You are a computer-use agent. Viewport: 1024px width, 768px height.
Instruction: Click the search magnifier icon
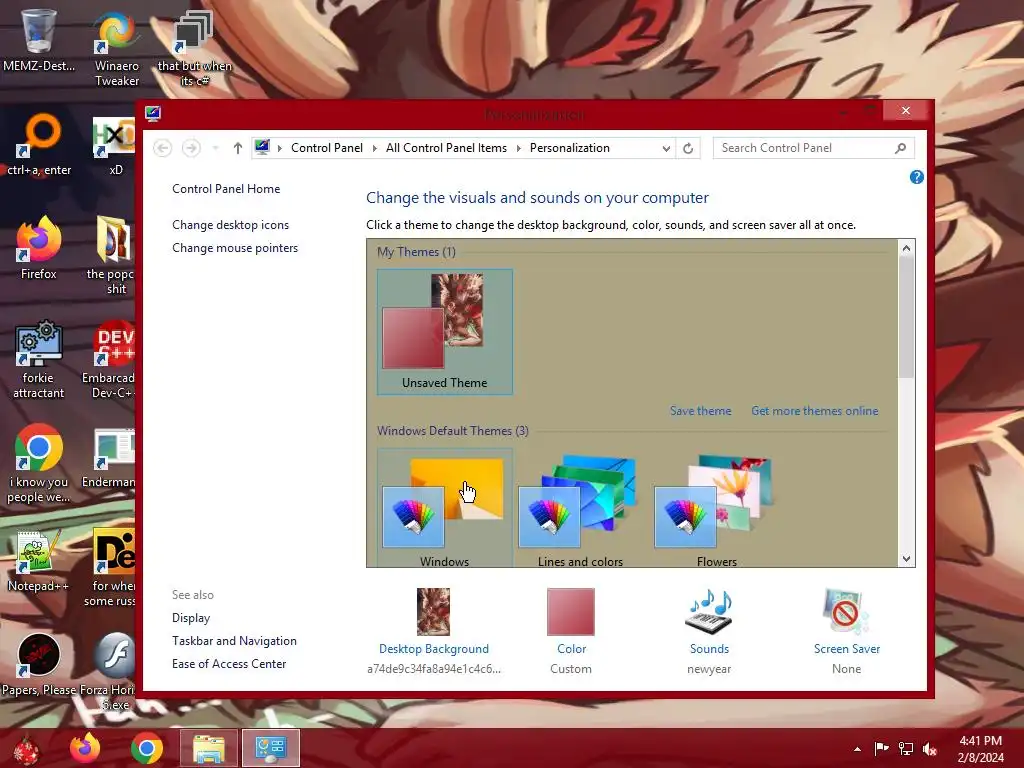[x=901, y=148]
